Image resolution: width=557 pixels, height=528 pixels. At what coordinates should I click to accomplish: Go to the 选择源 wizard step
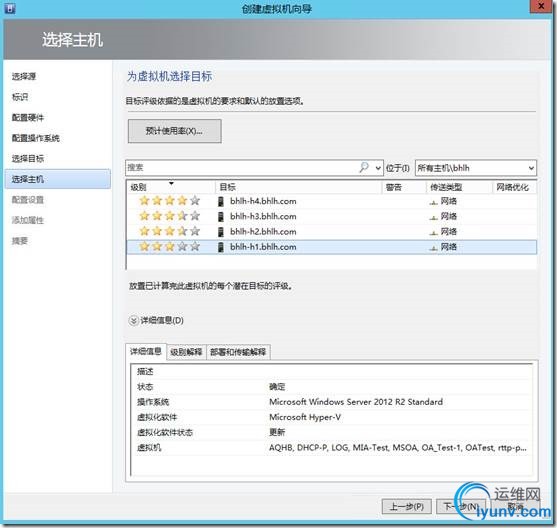tap(24, 76)
